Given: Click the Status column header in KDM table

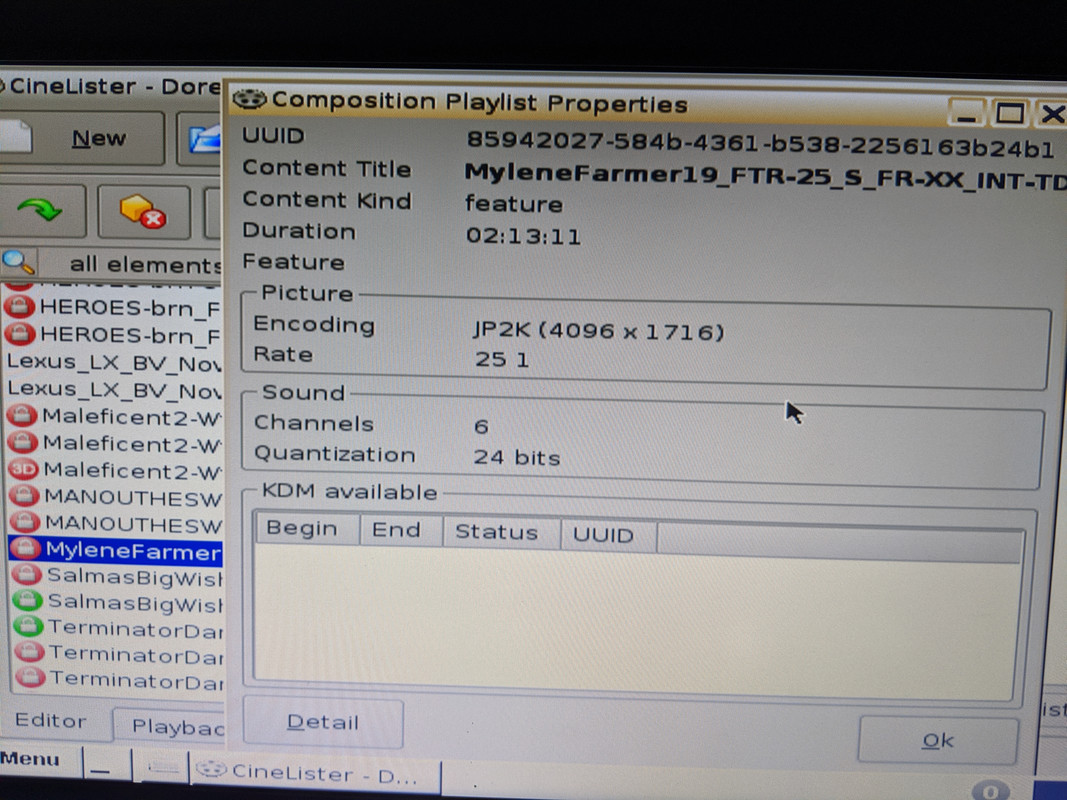Looking at the screenshot, I should [x=501, y=532].
